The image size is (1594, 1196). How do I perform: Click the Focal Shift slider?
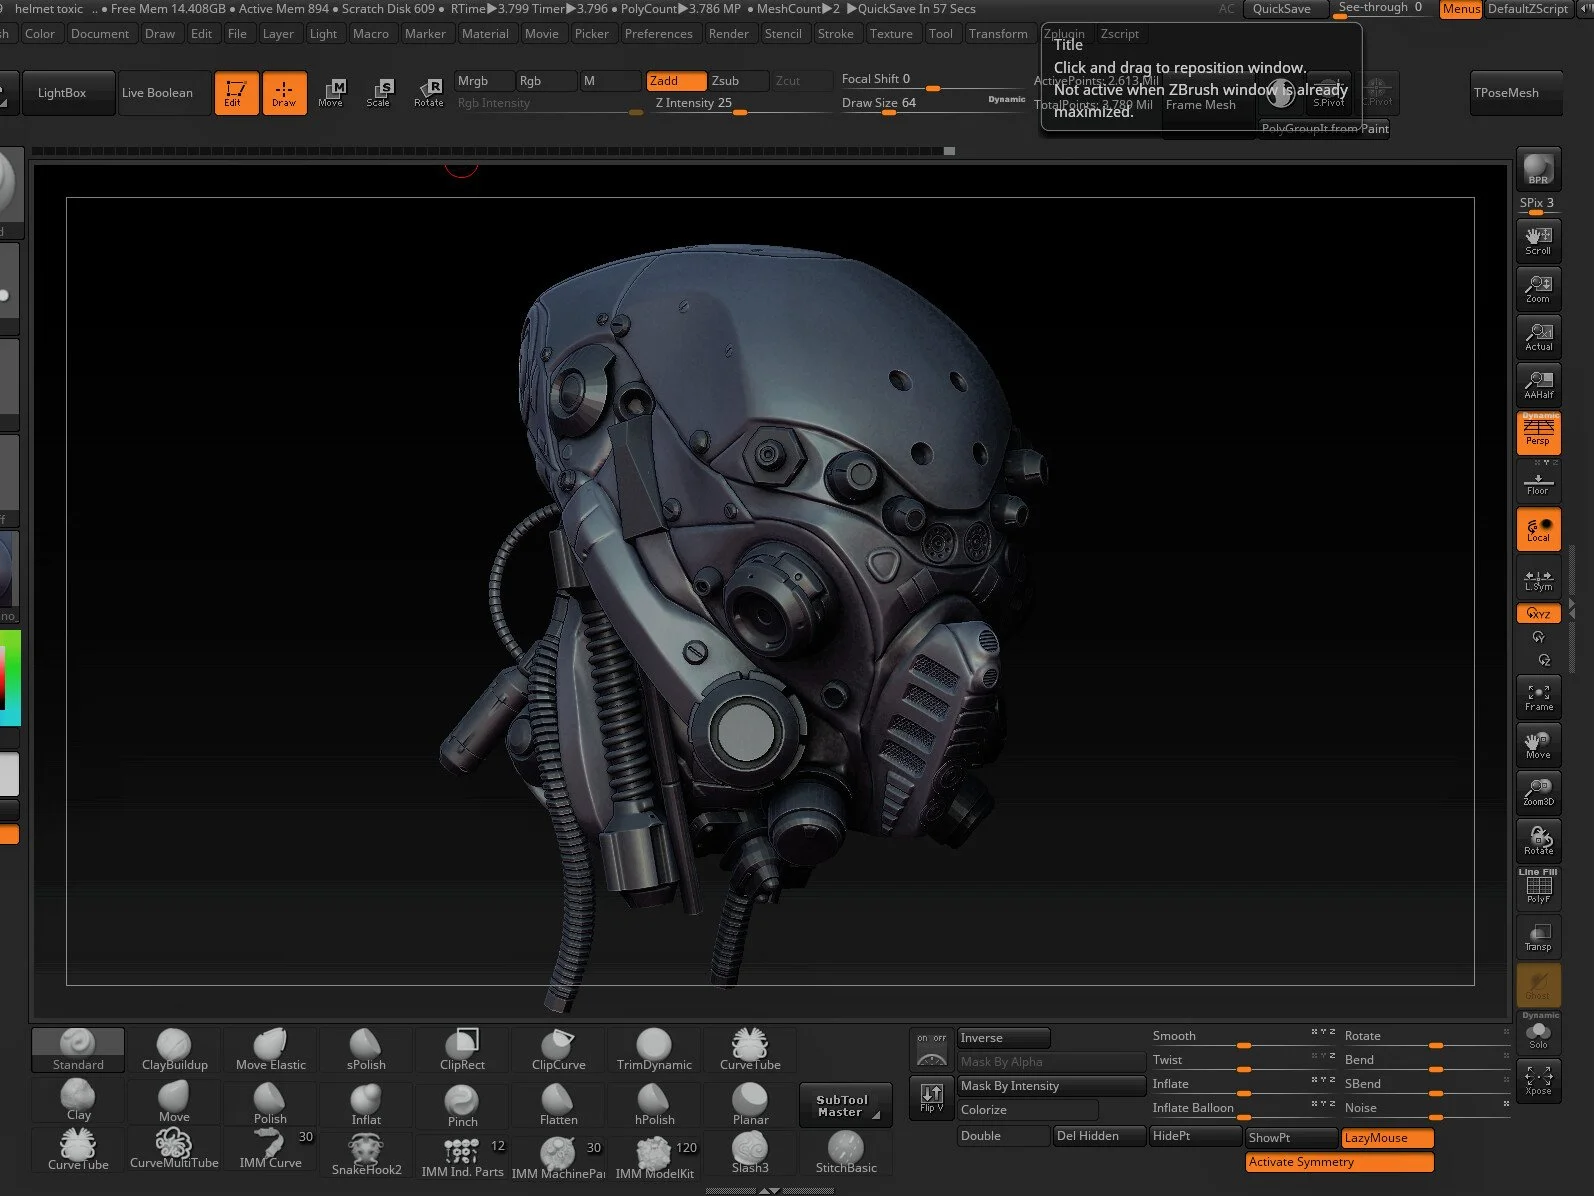pyautogui.click(x=932, y=81)
